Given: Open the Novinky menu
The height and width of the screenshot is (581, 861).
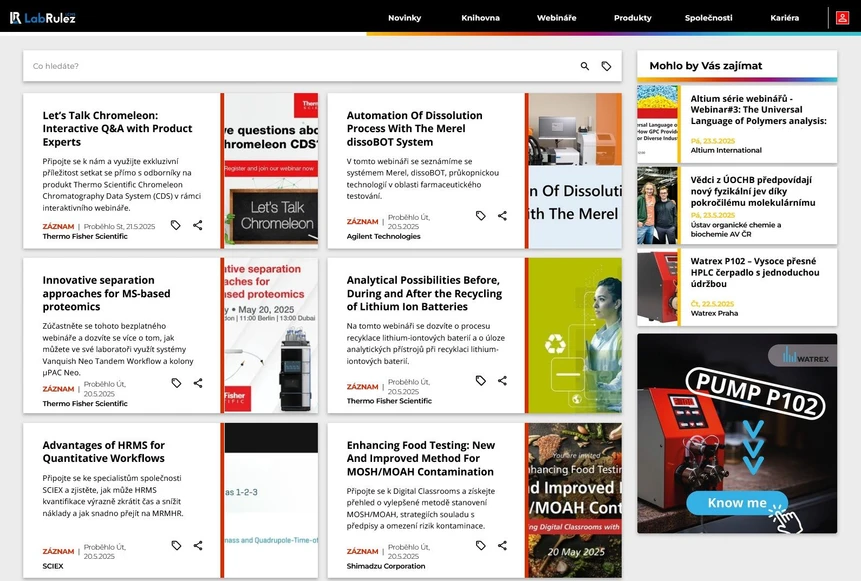Looking at the screenshot, I should 405,18.
